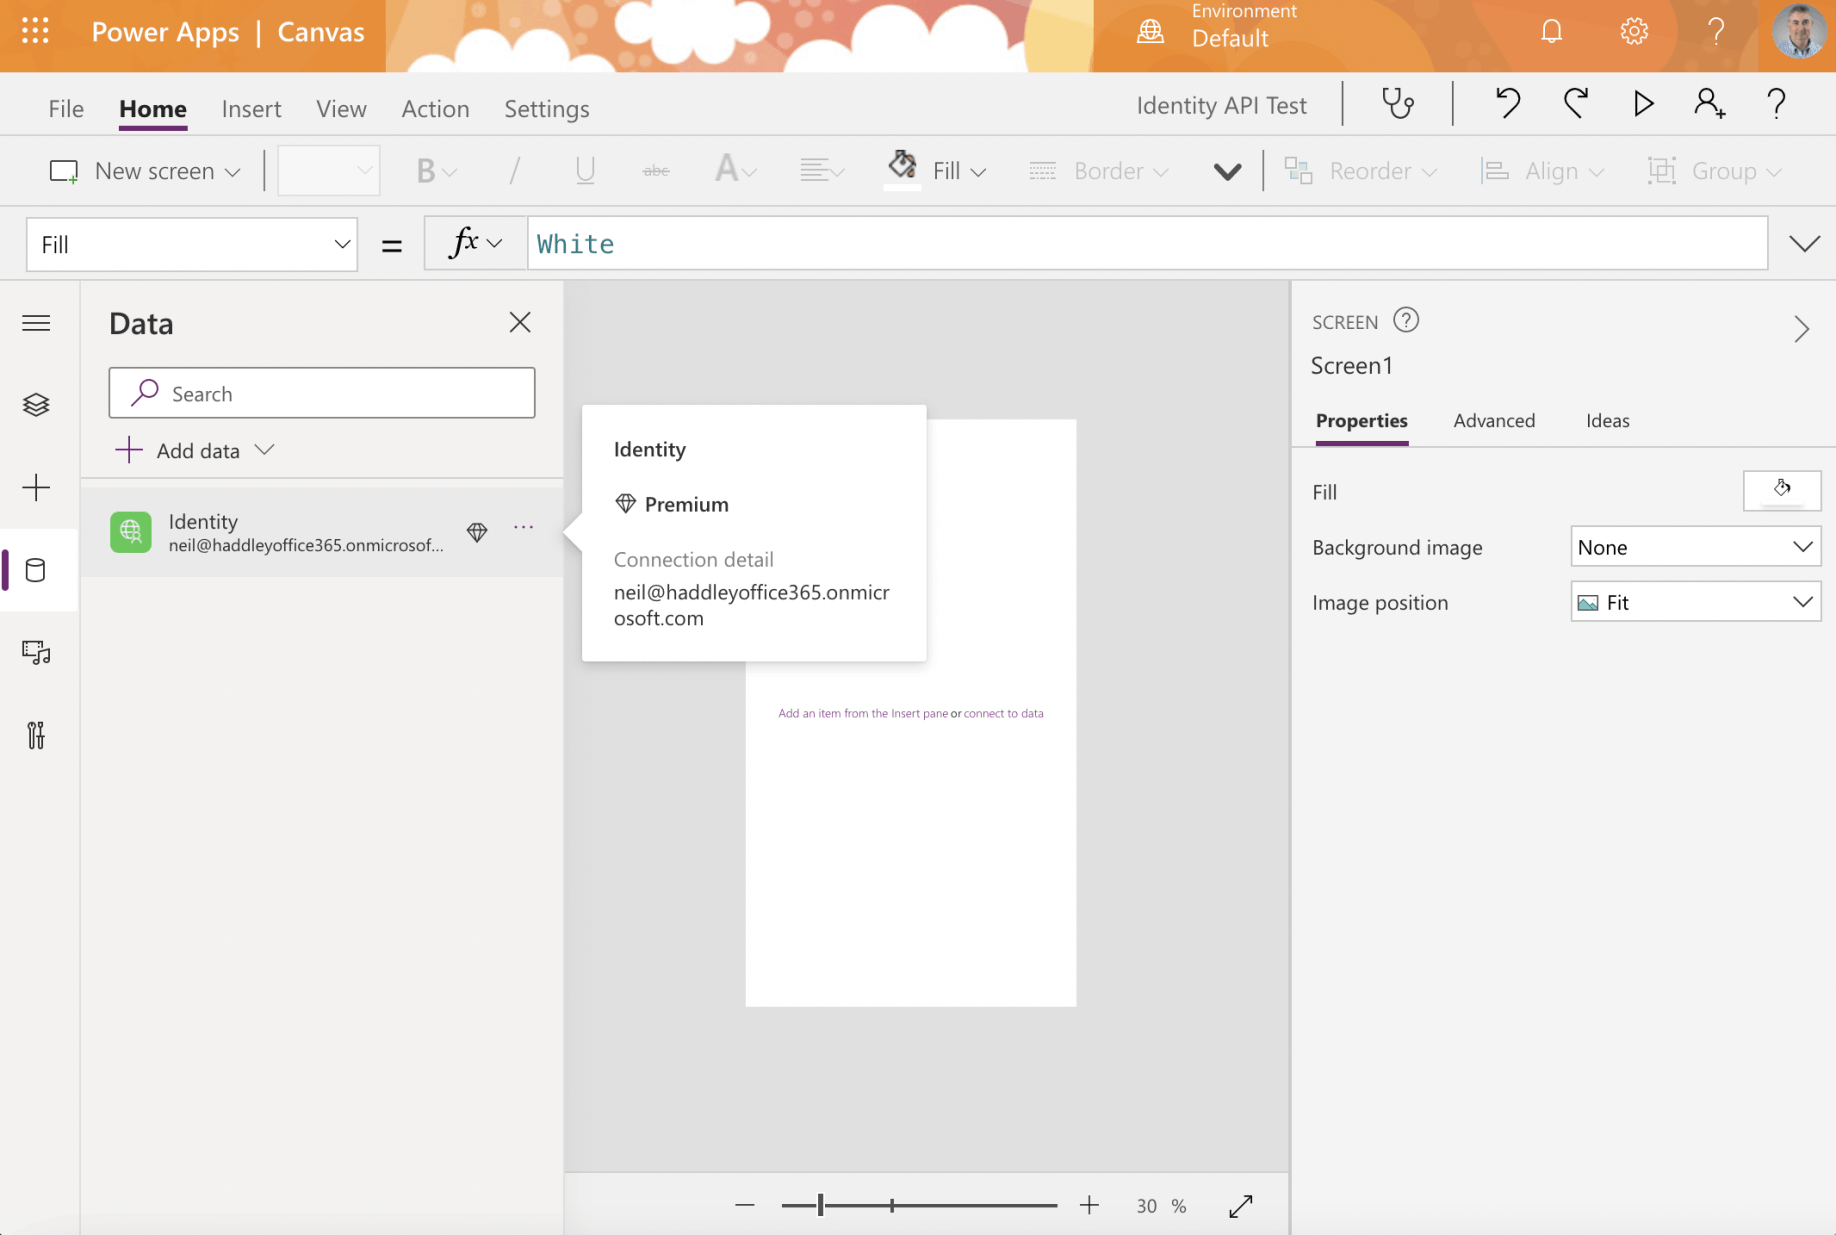This screenshot has height=1235, width=1836.
Task: Click the Undo arrow
Action: [1507, 104]
